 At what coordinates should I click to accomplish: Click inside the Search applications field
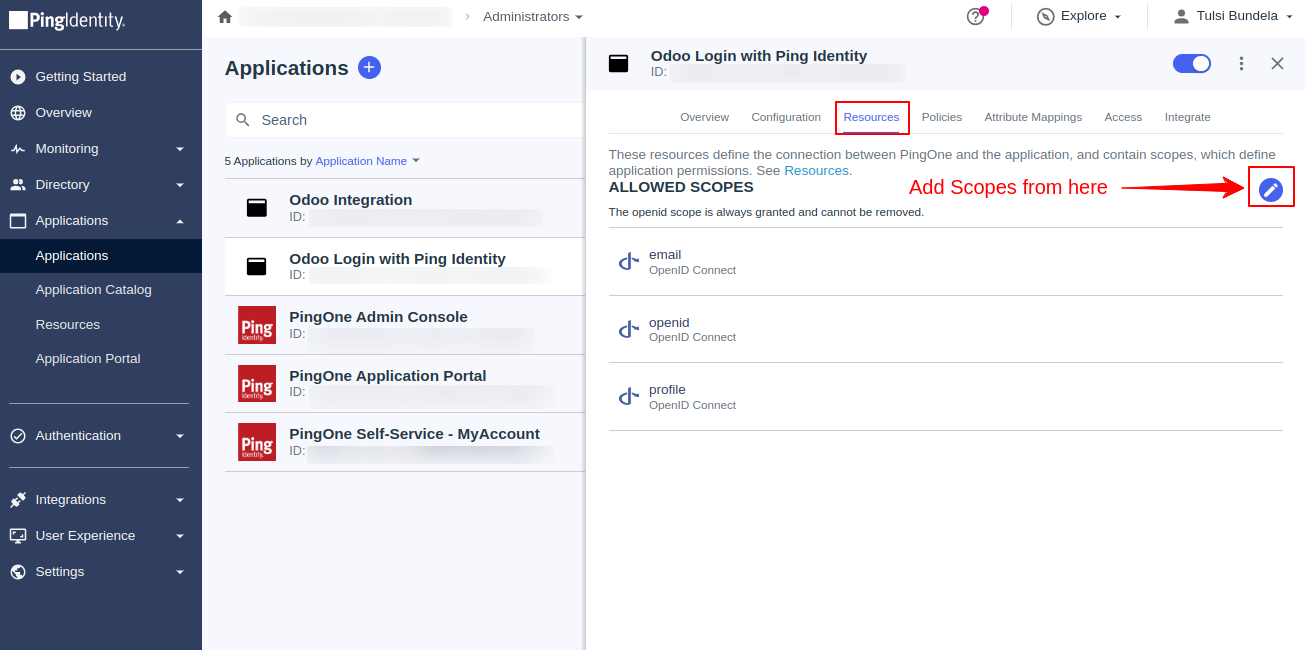tap(404, 120)
